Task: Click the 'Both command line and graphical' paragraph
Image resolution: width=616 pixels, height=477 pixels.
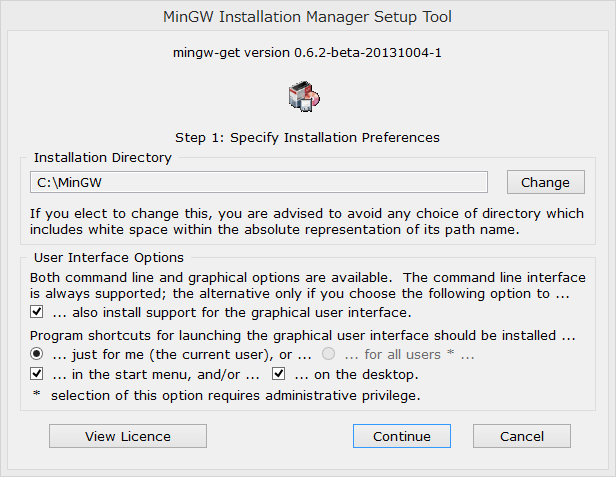Action: (x=308, y=286)
